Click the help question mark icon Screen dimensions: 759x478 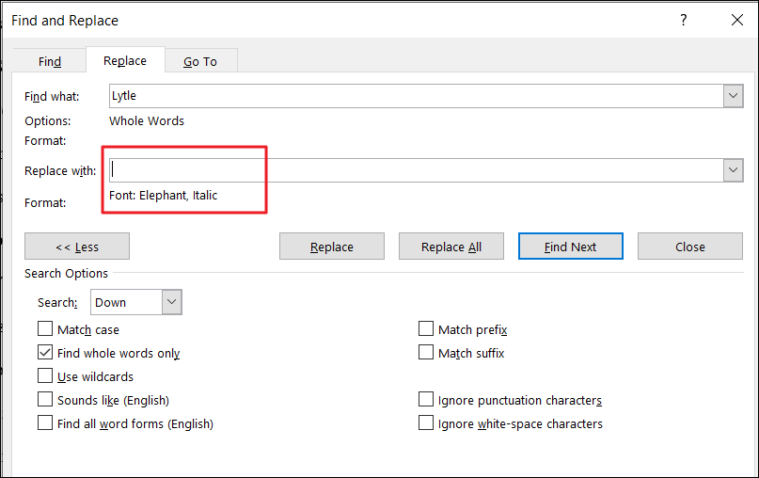click(x=683, y=20)
